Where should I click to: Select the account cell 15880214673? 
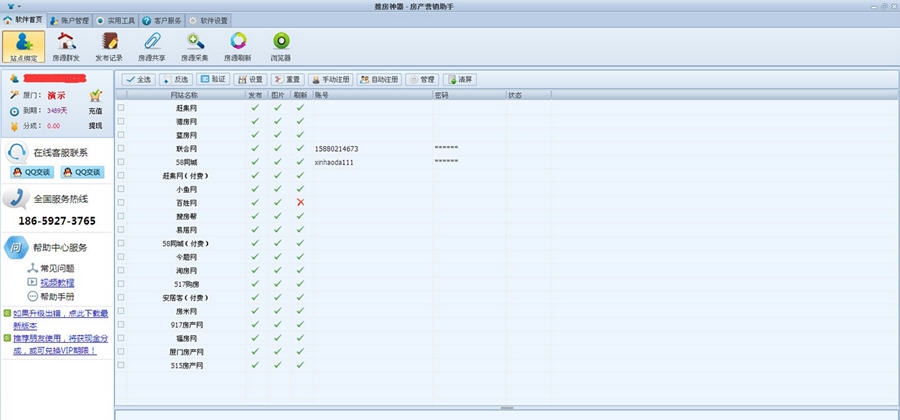click(336, 149)
